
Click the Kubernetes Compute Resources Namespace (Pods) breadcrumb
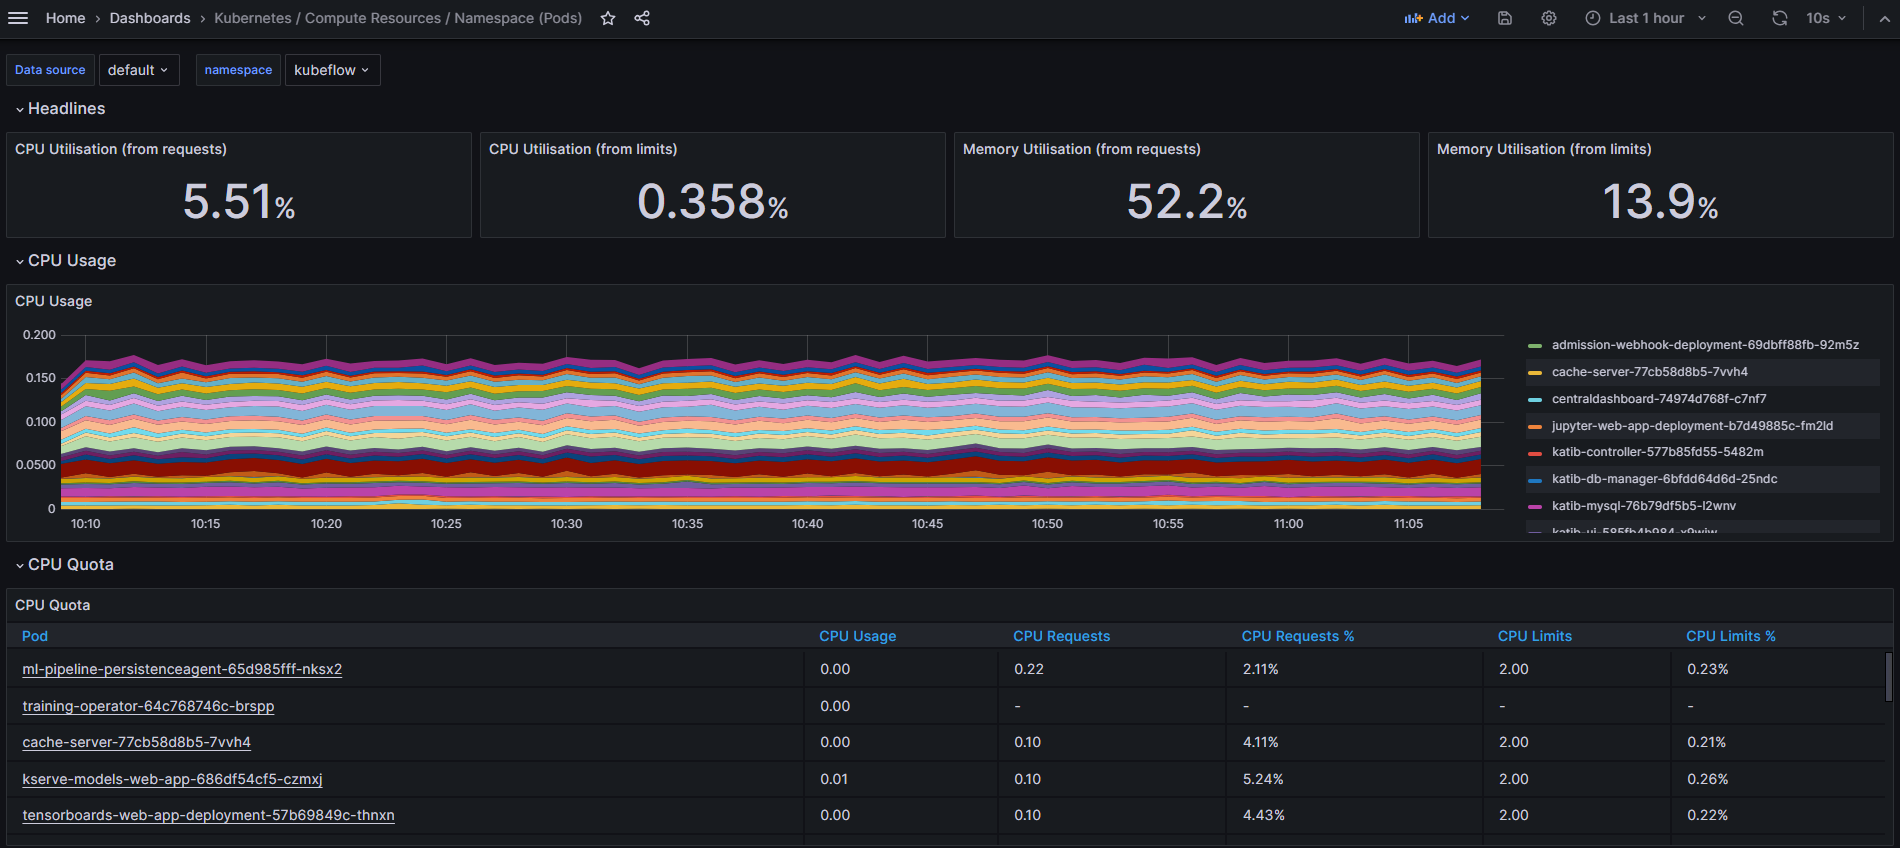pyautogui.click(x=398, y=18)
